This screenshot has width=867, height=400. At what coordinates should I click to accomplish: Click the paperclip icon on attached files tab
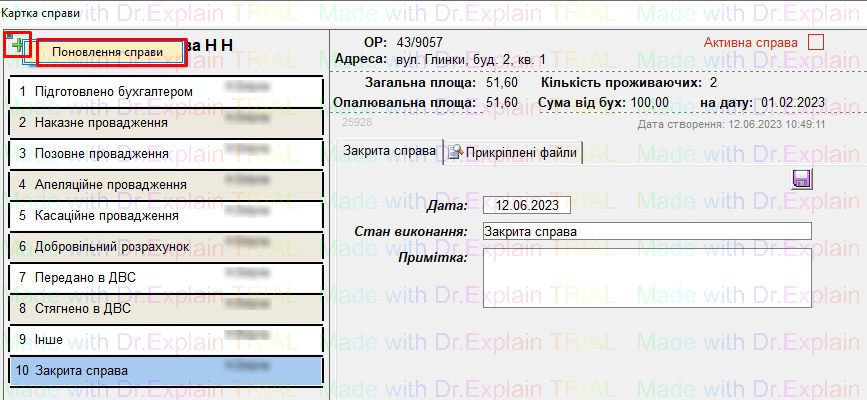454,152
